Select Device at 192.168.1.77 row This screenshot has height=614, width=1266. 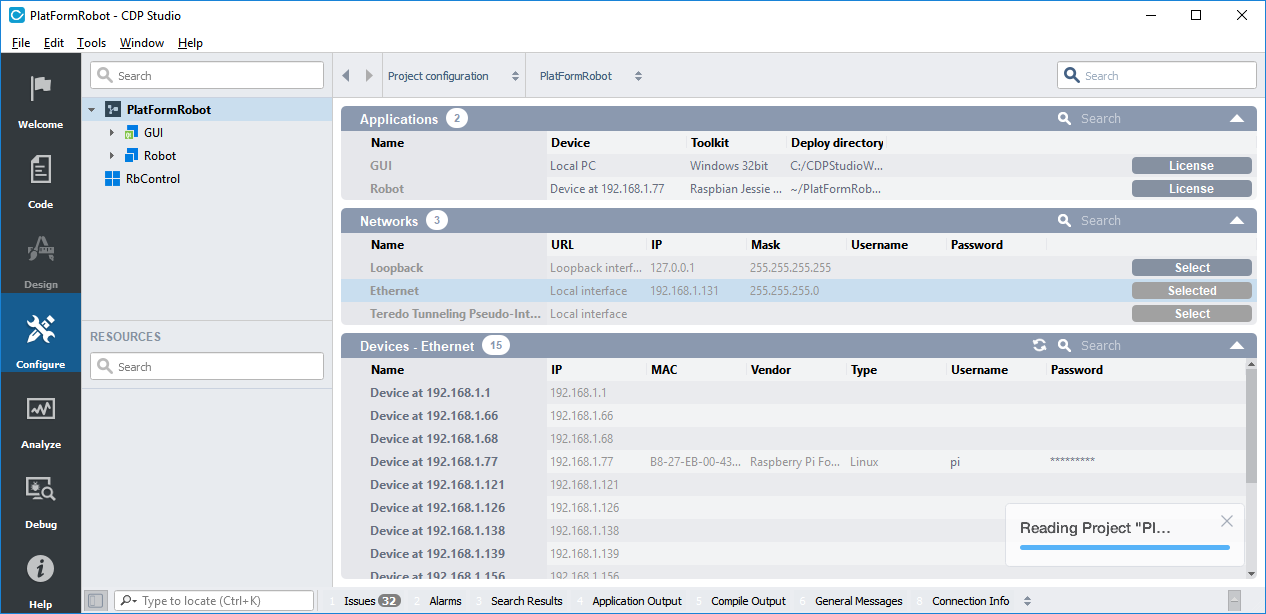coord(793,462)
